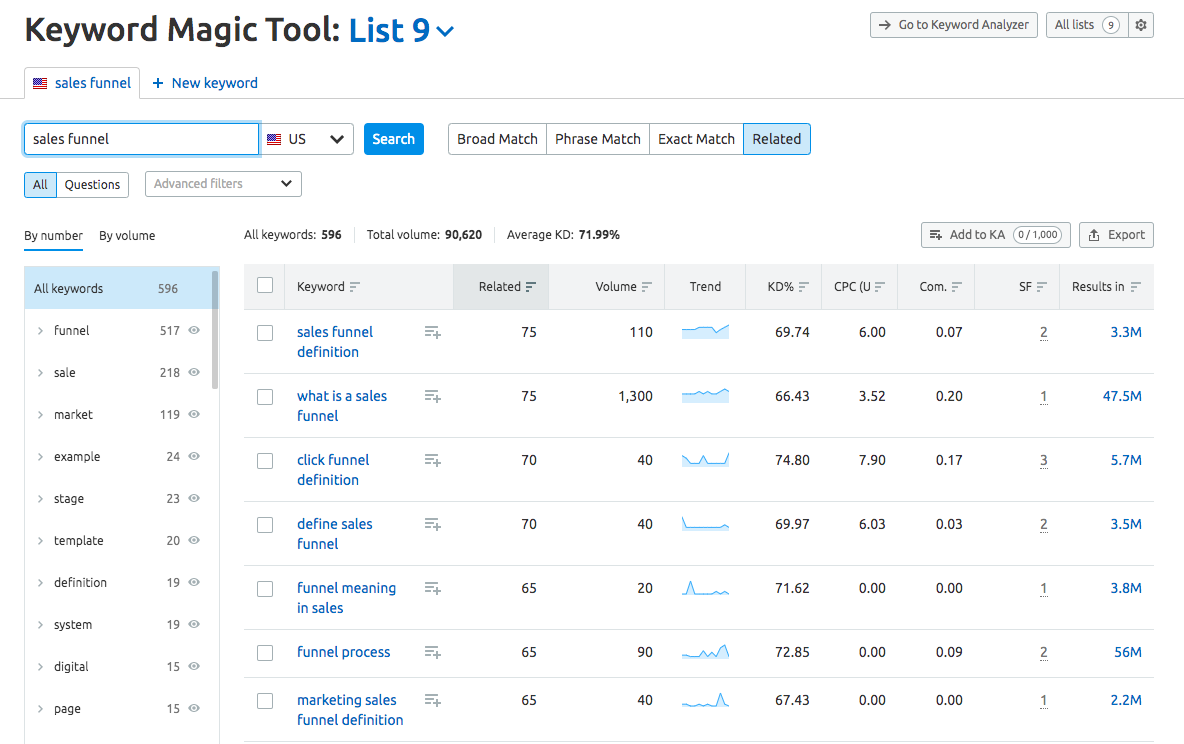This screenshot has height=744, width=1184.
Task: Switch to the Phrase Match tab
Action: [x=597, y=139]
